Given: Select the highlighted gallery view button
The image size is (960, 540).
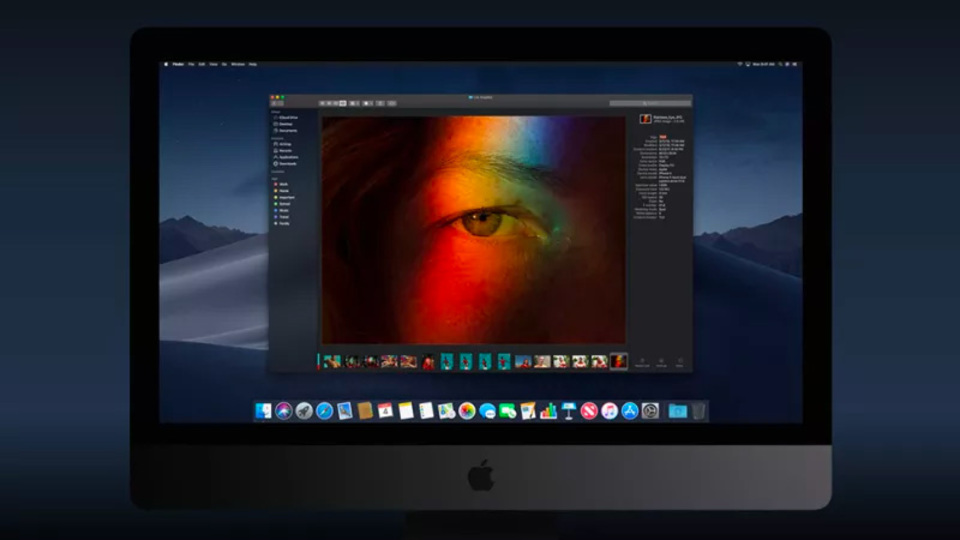Looking at the screenshot, I should click(x=343, y=103).
